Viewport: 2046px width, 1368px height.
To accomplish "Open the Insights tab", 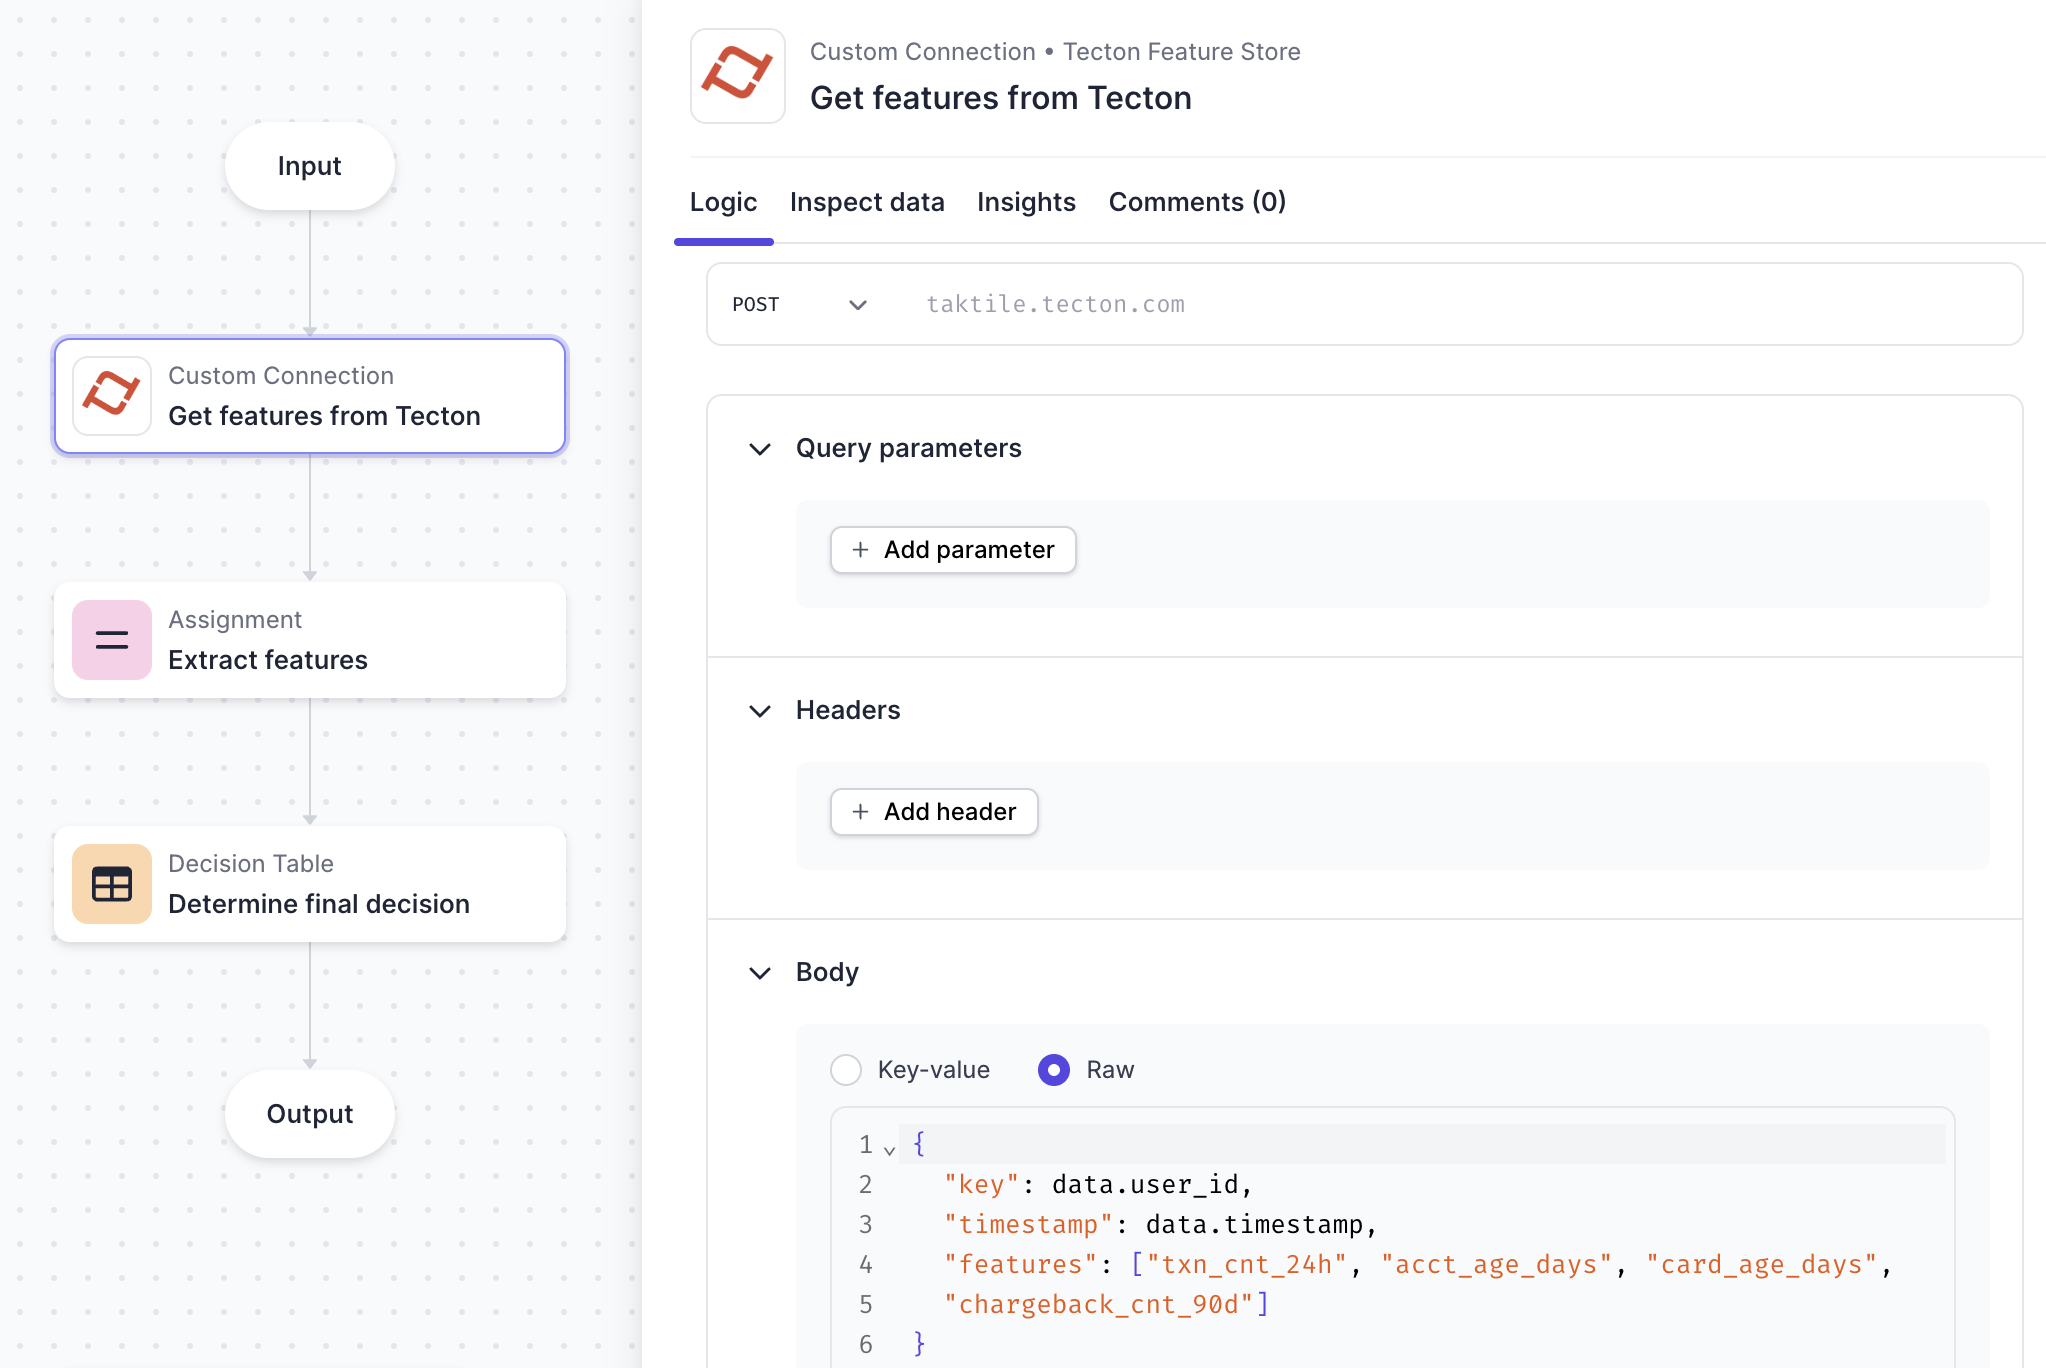I will (x=1026, y=203).
